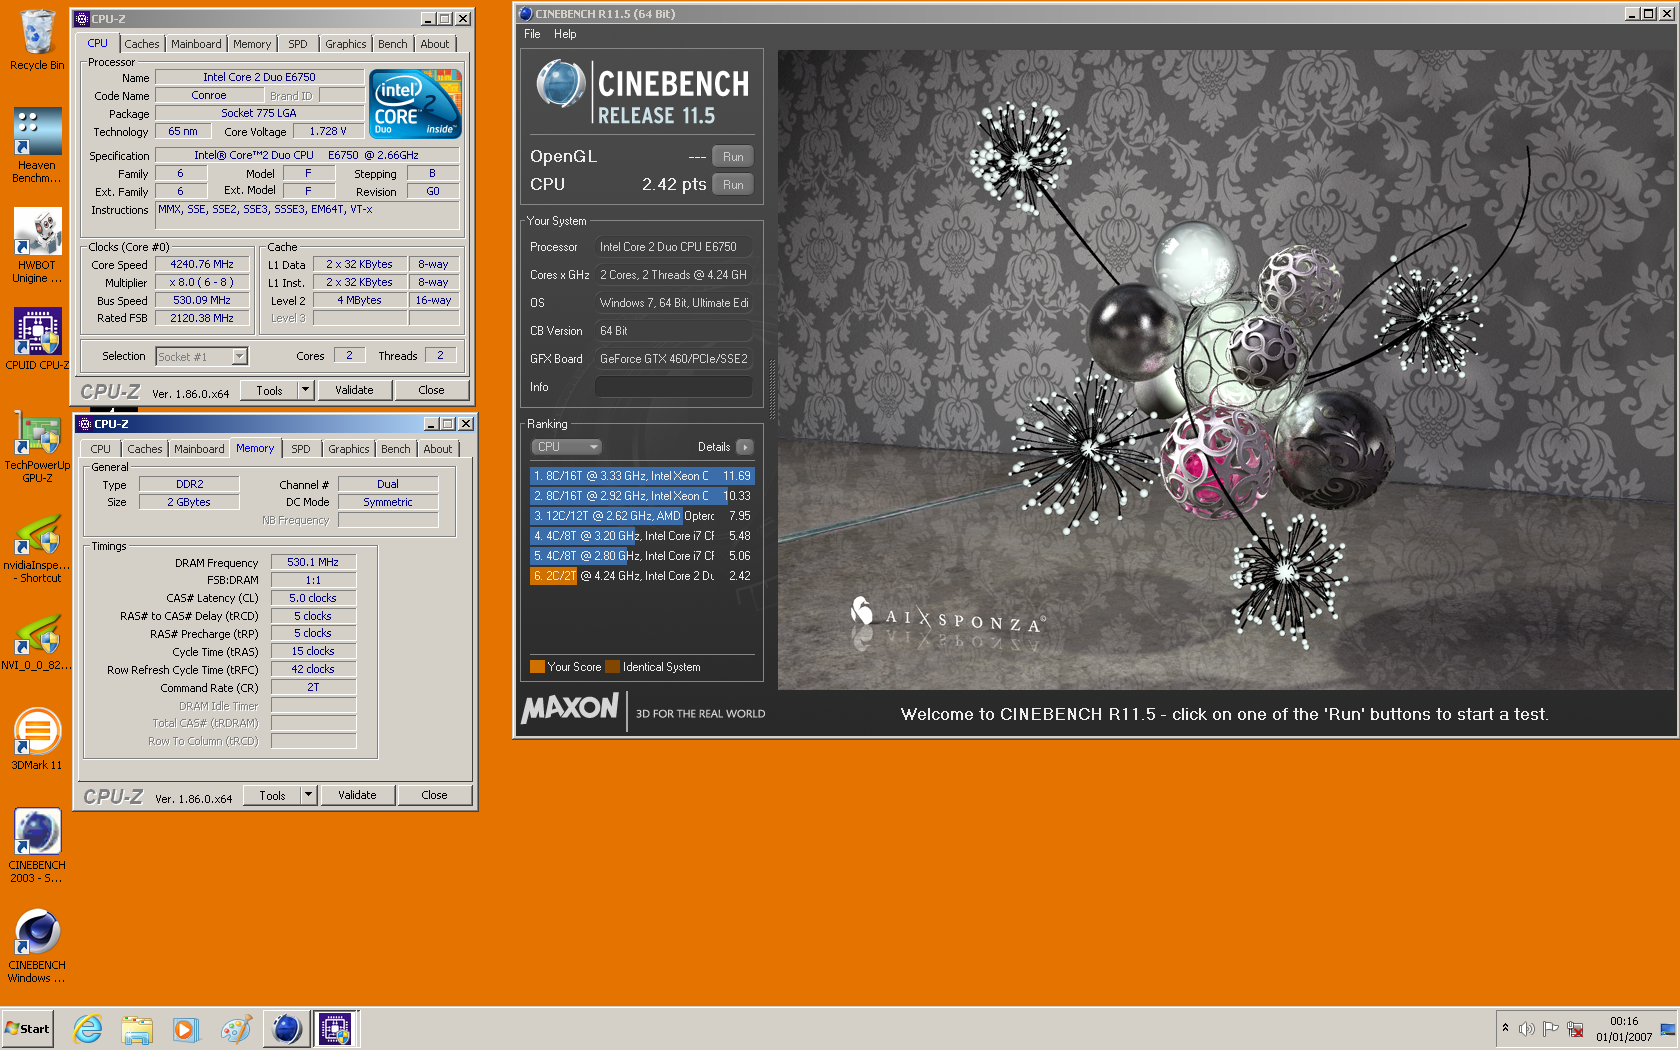Viewport: 1680px width, 1050px height.
Task: Open NVI_0_0_82 desktop icon
Action: tap(37, 642)
